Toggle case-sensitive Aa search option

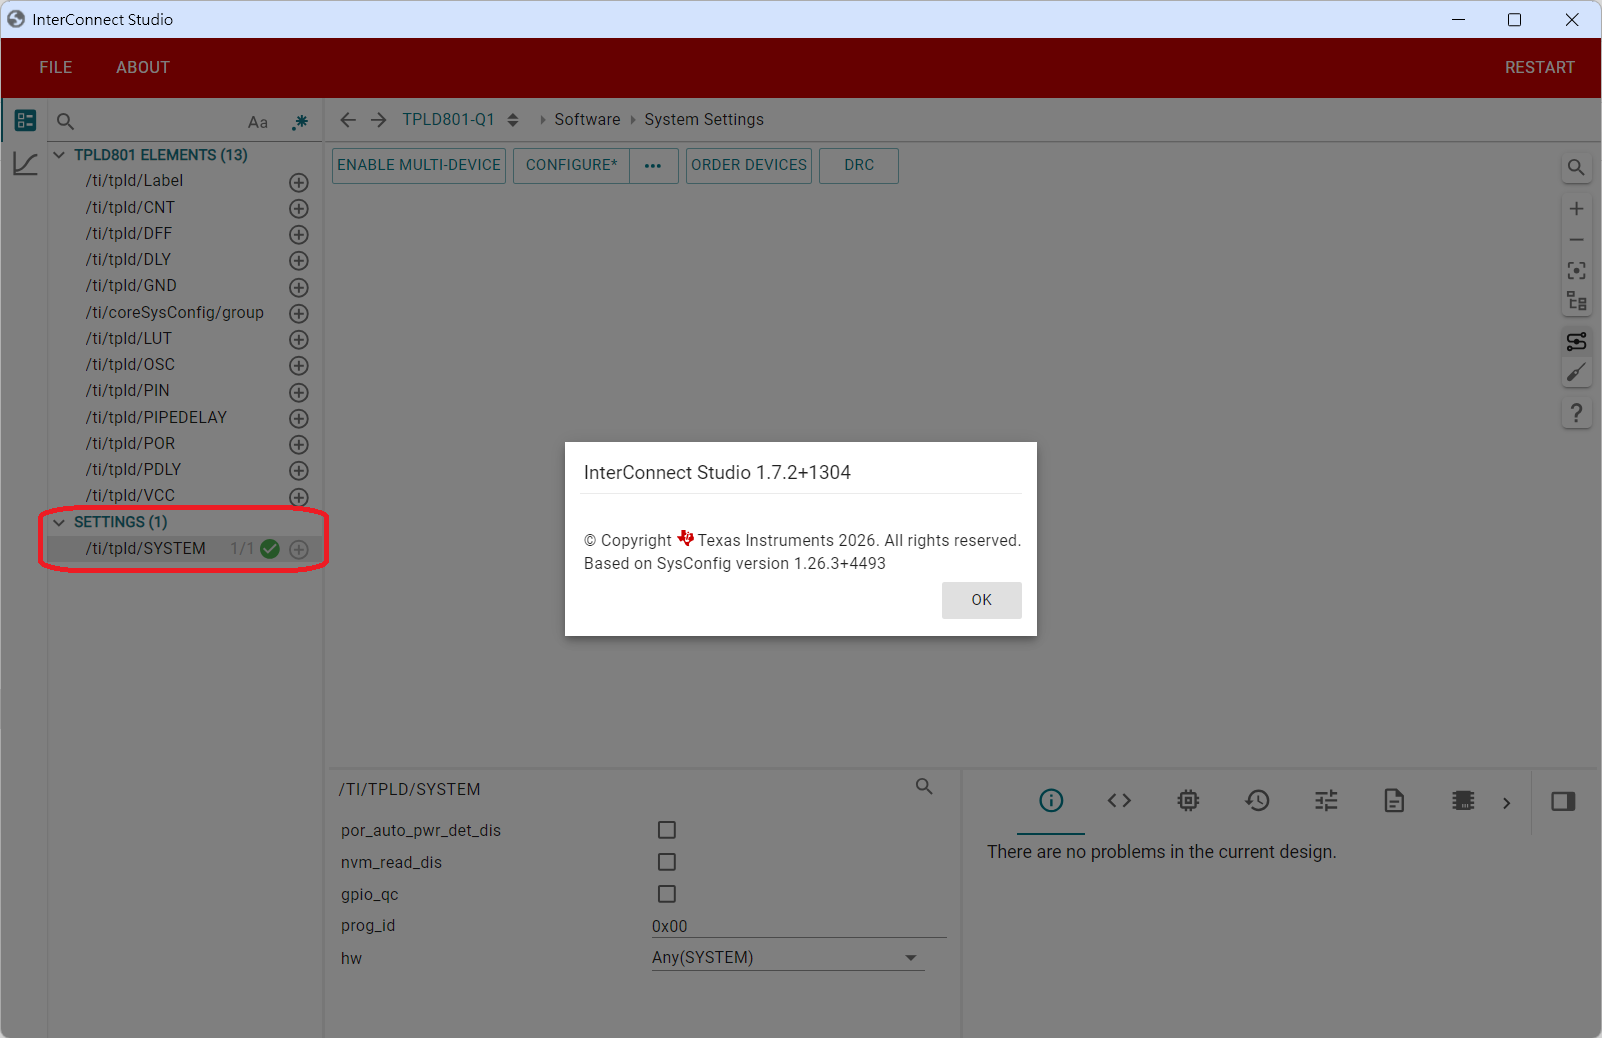(x=258, y=122)
